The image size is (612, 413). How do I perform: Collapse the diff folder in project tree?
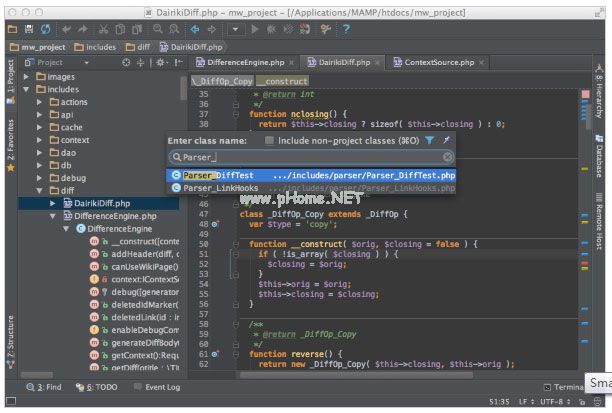click(x=40, y=190)
